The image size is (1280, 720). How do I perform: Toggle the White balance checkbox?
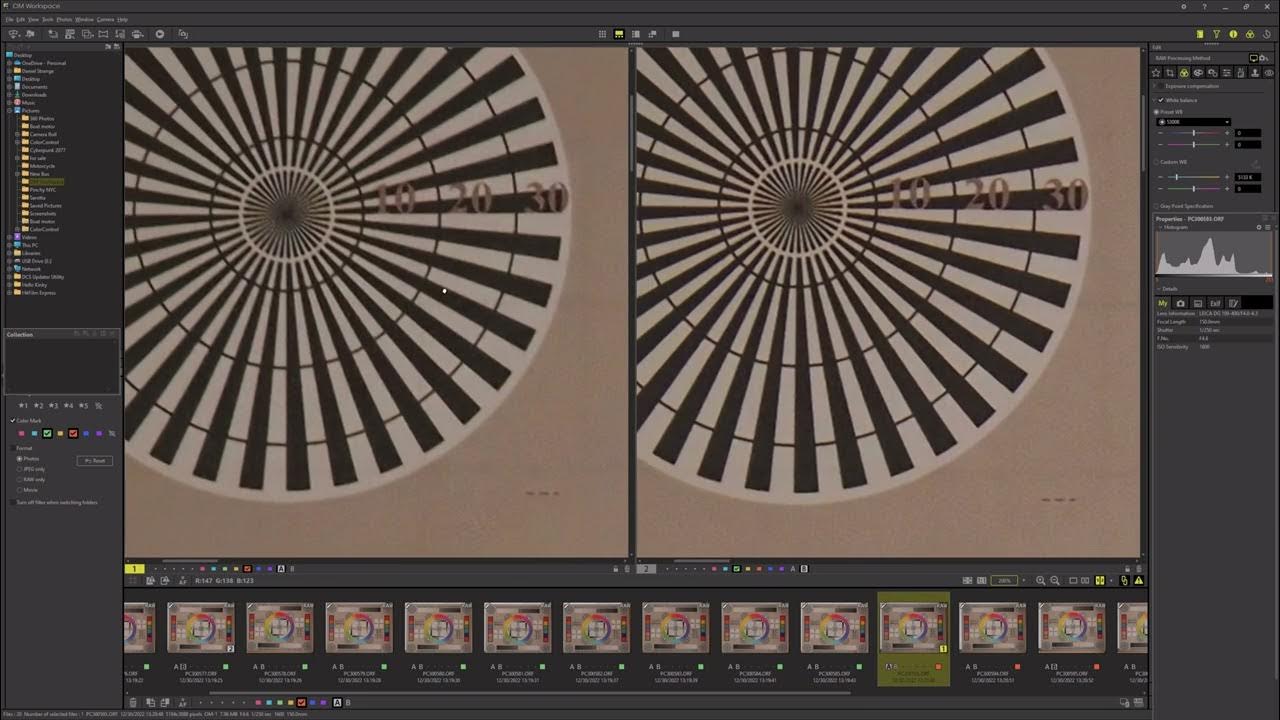tap(1160, 100)
